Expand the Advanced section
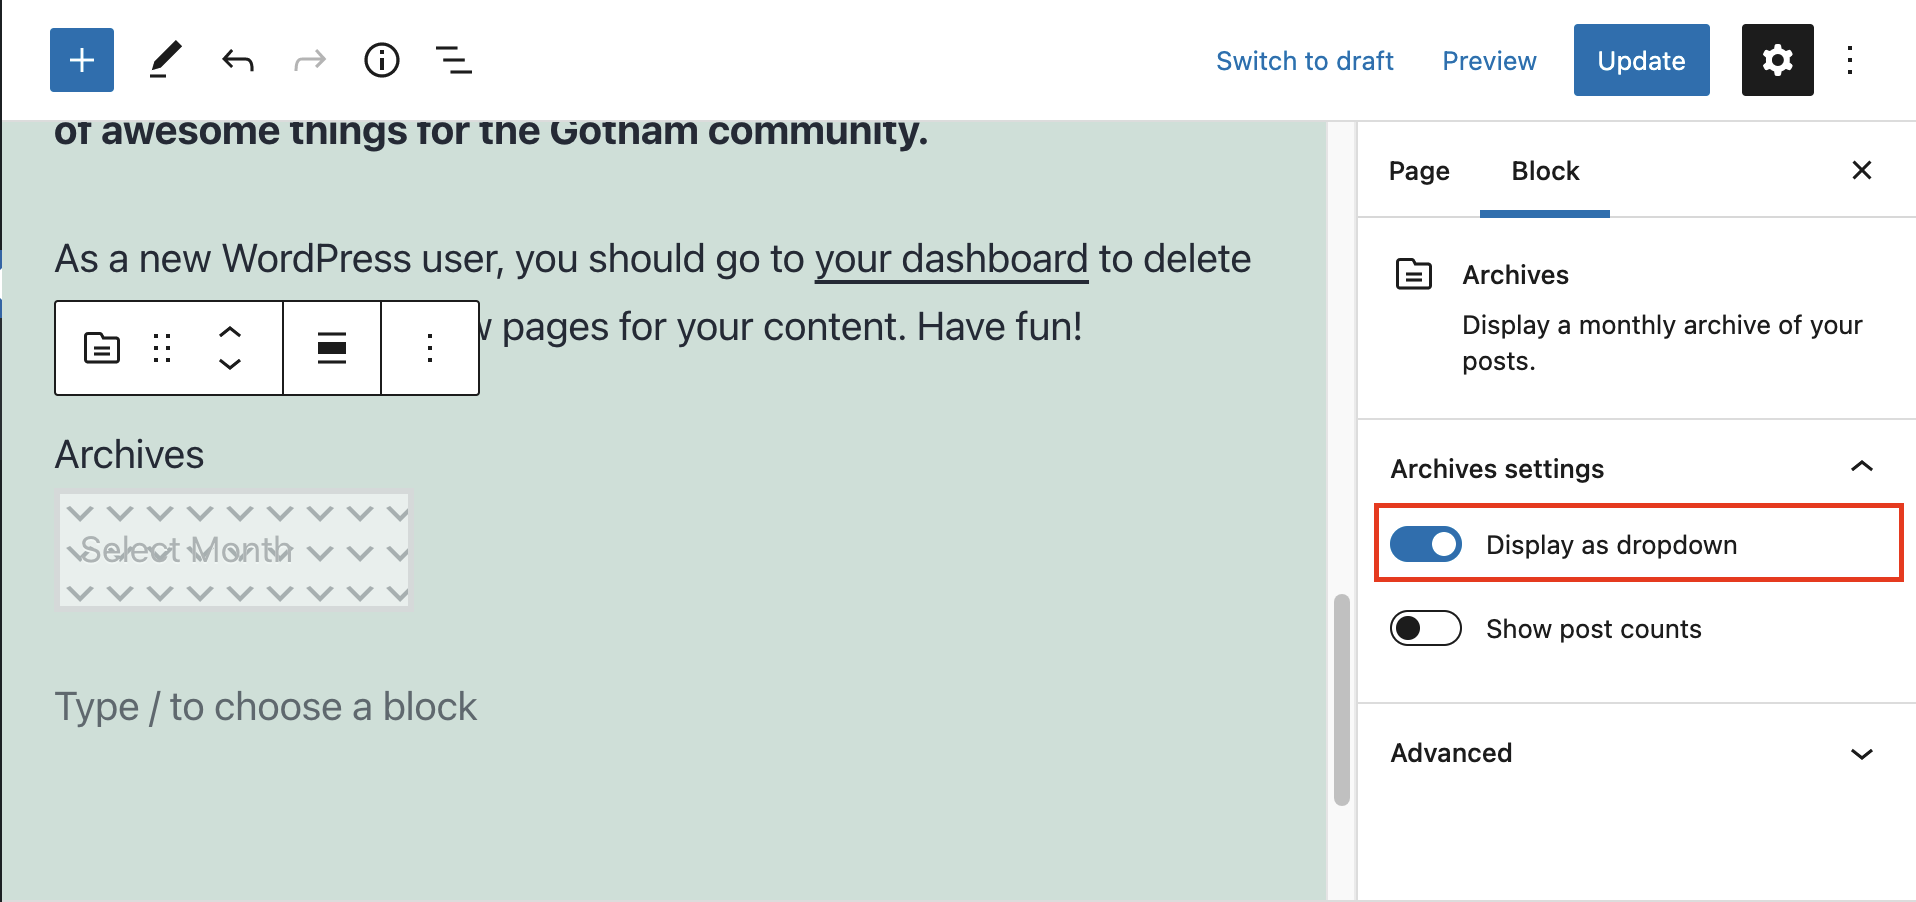 [1860, 753]
